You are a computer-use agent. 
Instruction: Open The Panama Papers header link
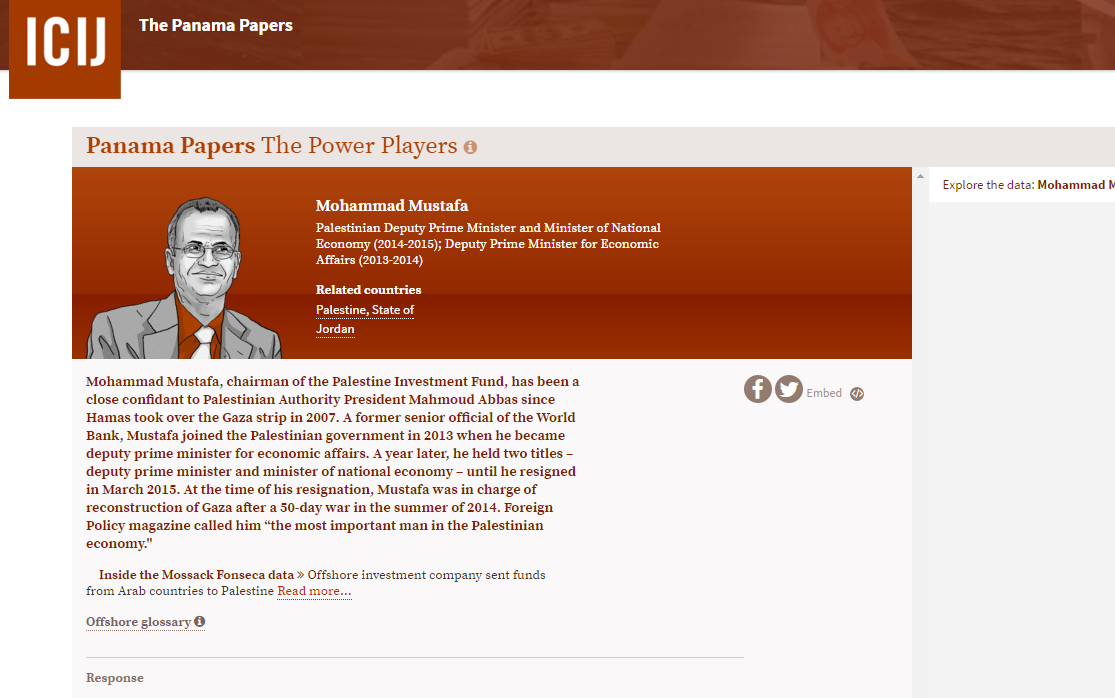215,25
